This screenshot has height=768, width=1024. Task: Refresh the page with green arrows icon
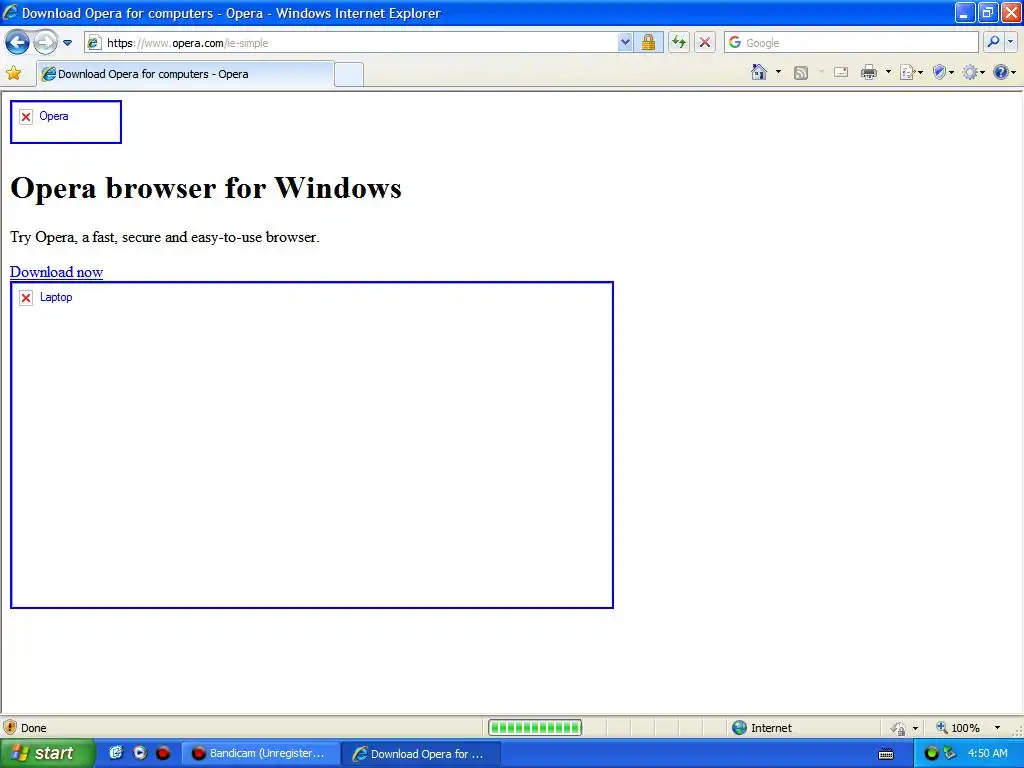(679, 43)
